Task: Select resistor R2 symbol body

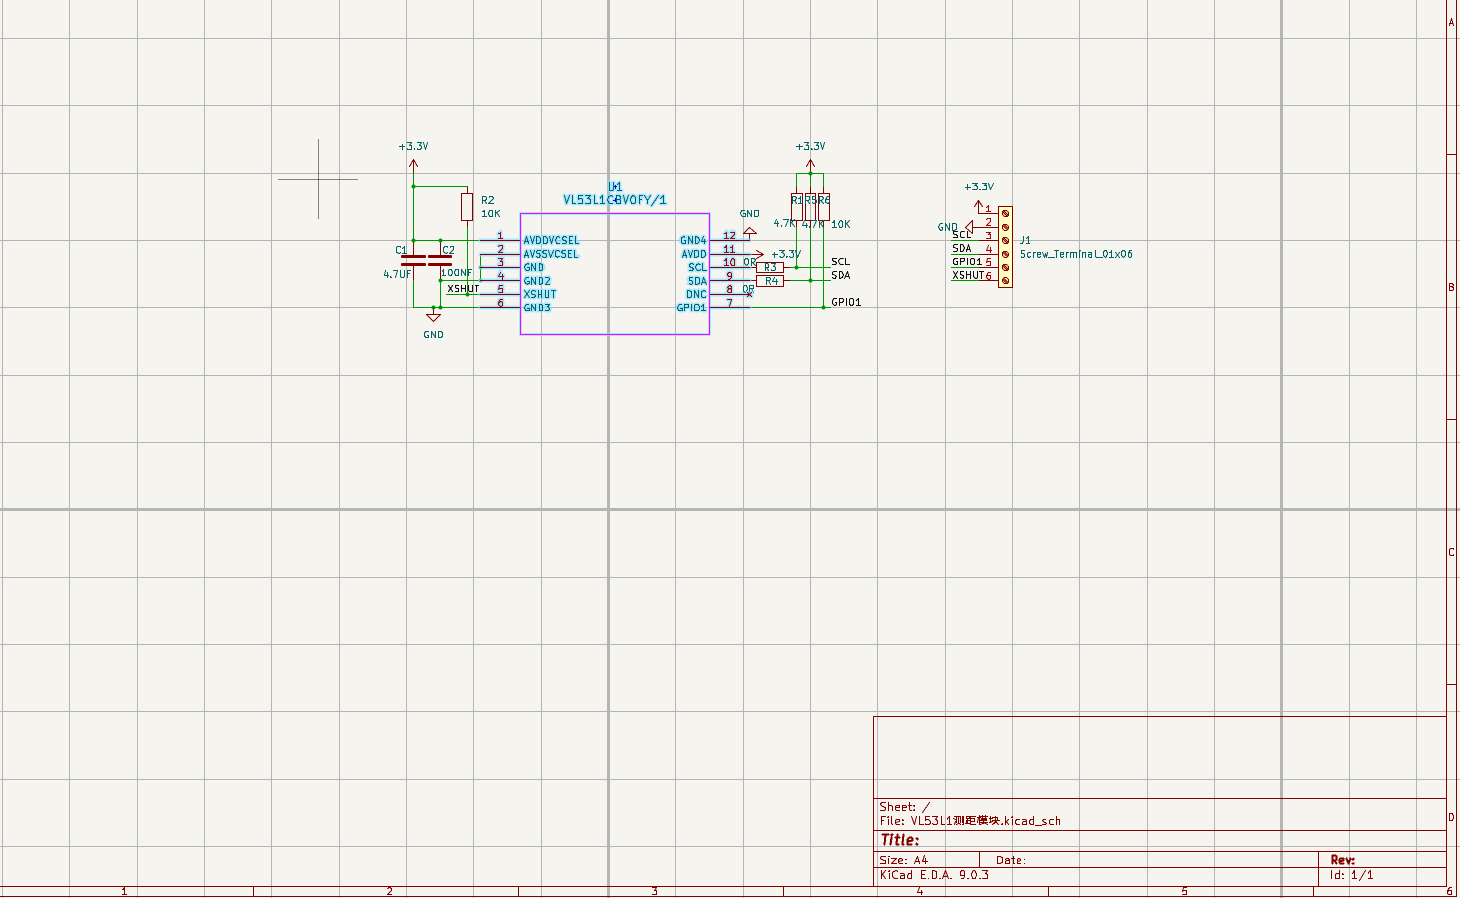Action: point(467,207)
